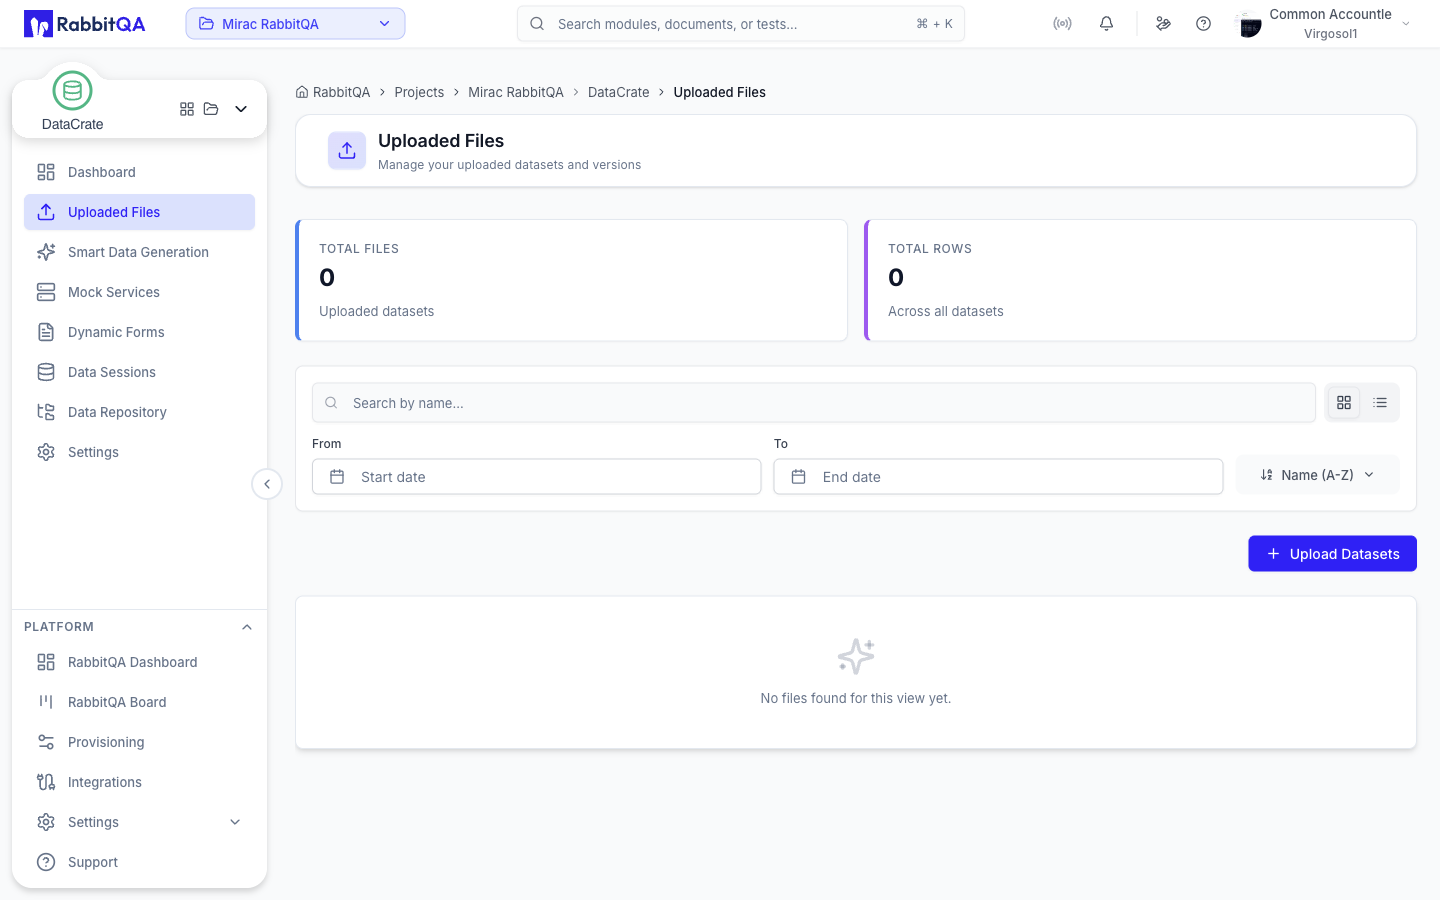Click the Mock Services server icon
1440x900 pixels.
click(x=46, y=292)
